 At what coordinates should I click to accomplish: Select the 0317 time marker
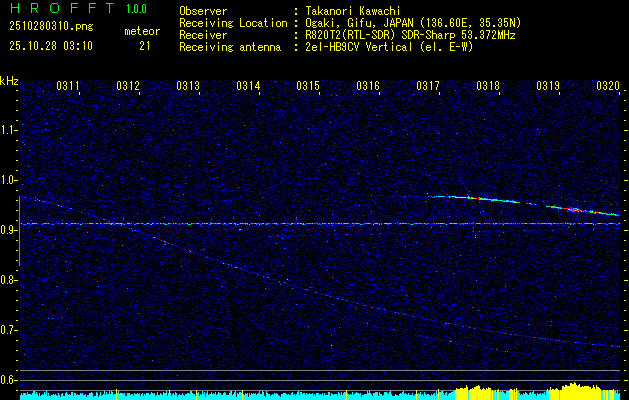(428, 87)
